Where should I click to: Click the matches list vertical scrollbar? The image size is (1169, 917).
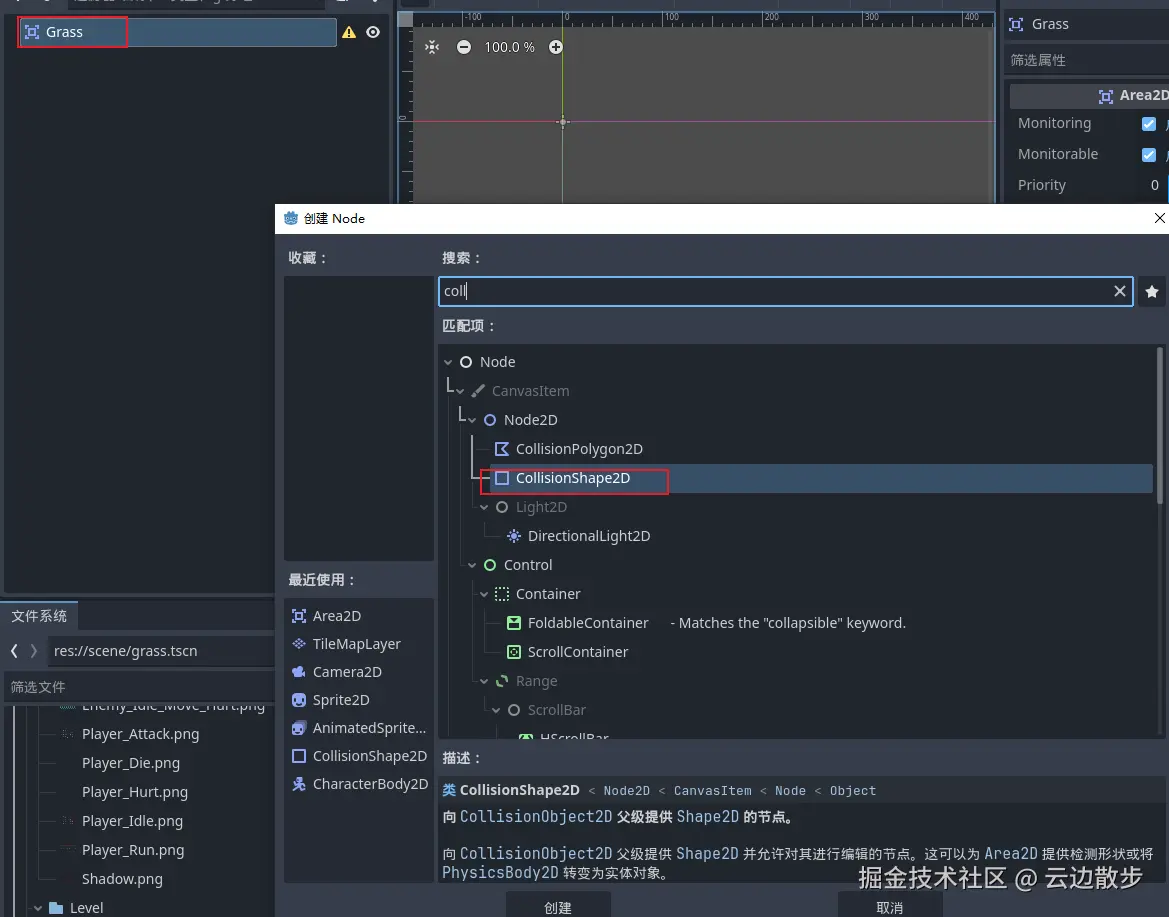[x=1159, y=426]
